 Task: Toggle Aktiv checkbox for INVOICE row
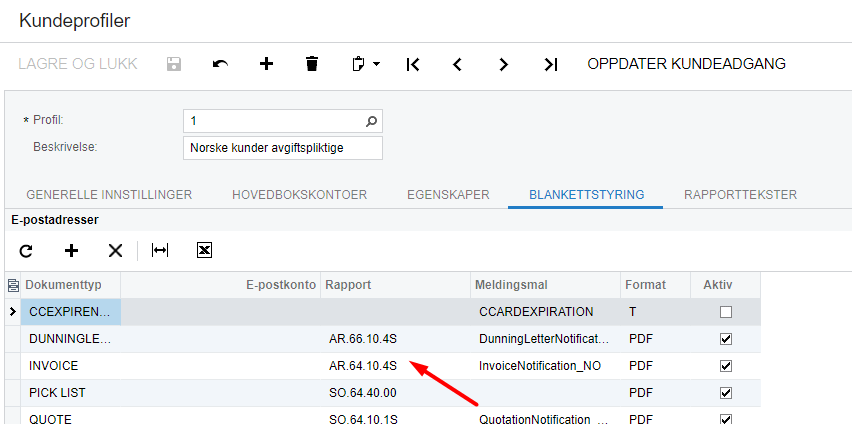725,366
